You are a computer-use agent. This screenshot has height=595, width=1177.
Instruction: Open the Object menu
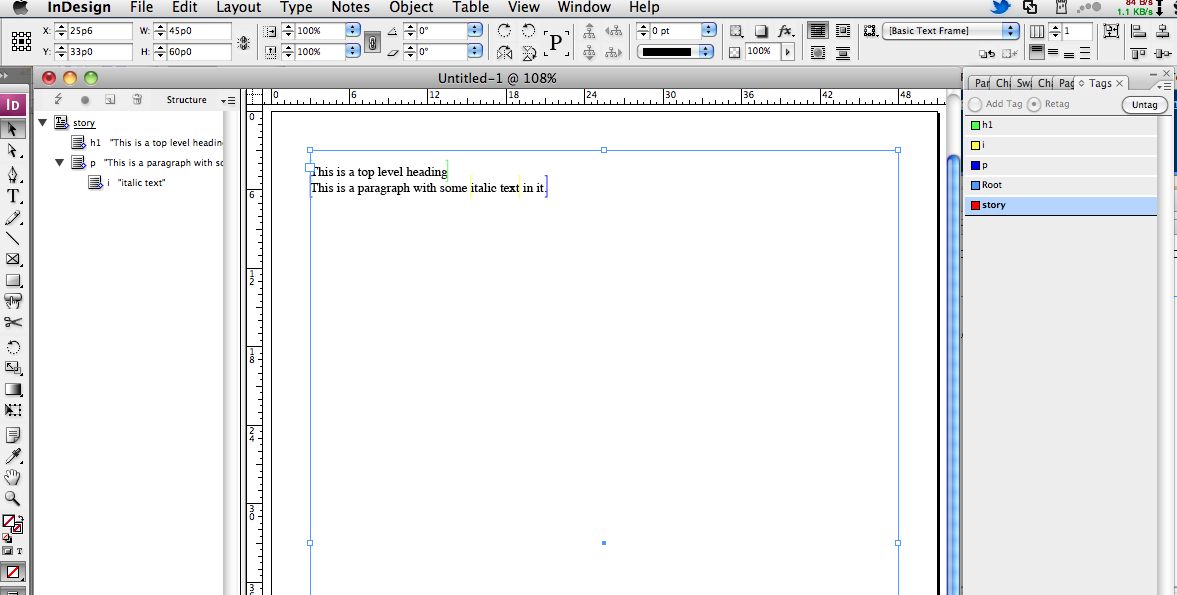(411, 8)
